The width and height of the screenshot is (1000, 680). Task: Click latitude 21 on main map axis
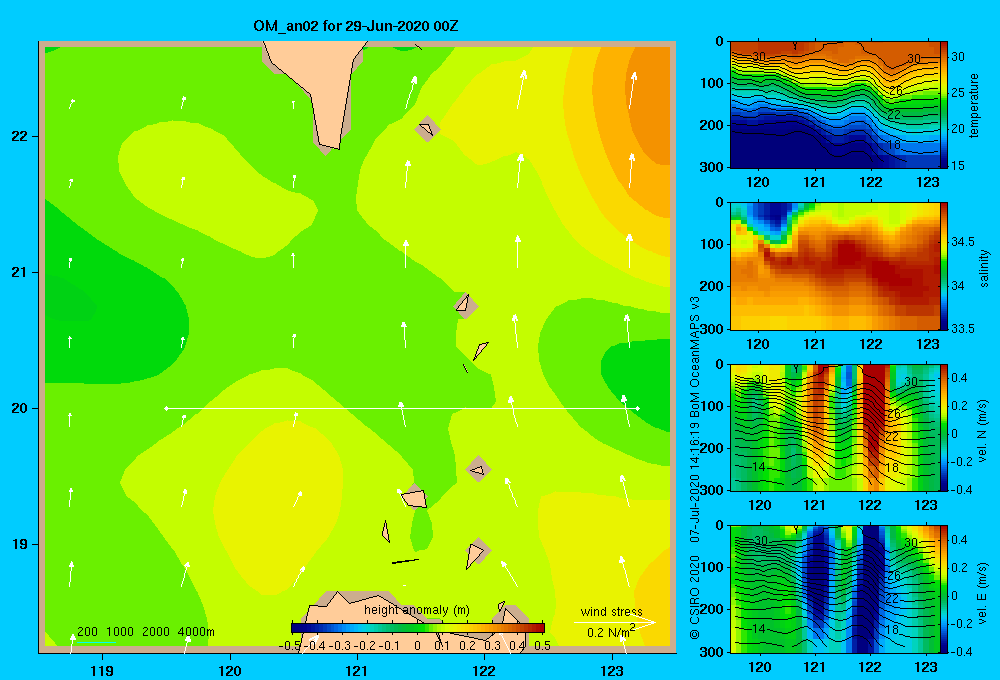[x=19, y=272]
